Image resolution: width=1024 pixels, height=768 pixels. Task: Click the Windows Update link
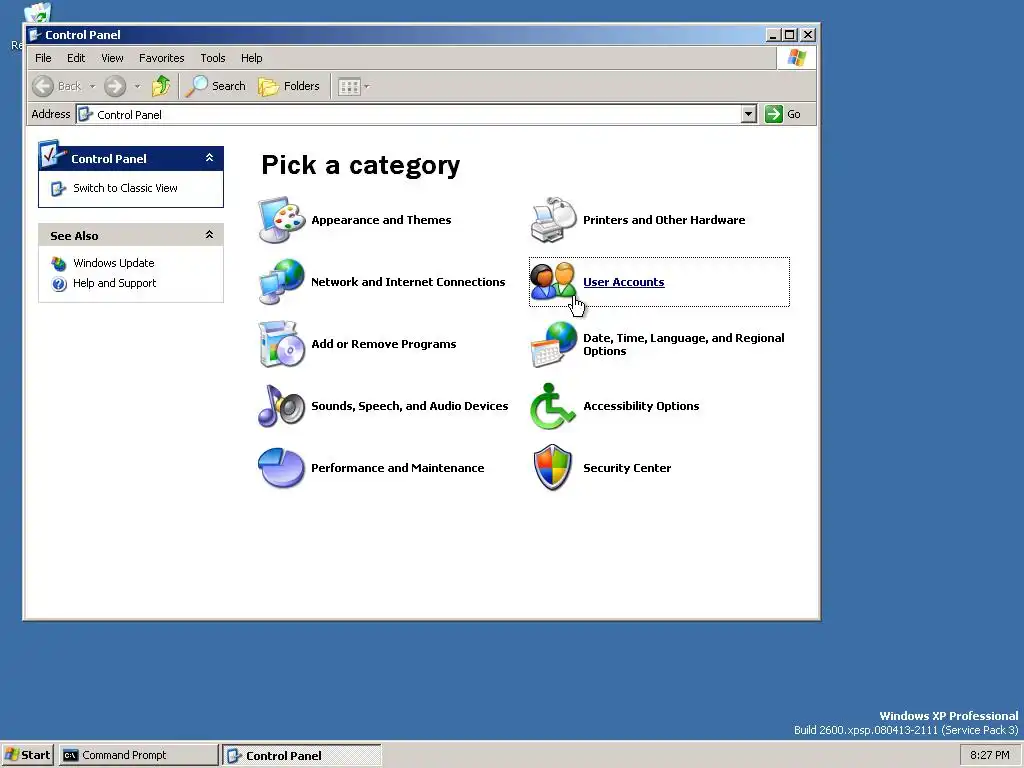click(114, 263)
